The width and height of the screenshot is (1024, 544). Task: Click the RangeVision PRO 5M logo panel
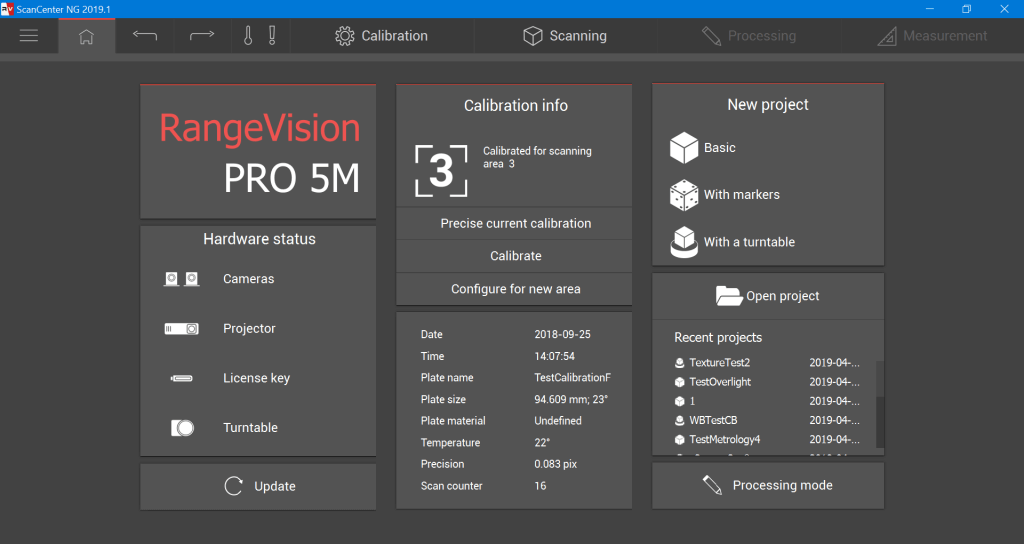258,152
